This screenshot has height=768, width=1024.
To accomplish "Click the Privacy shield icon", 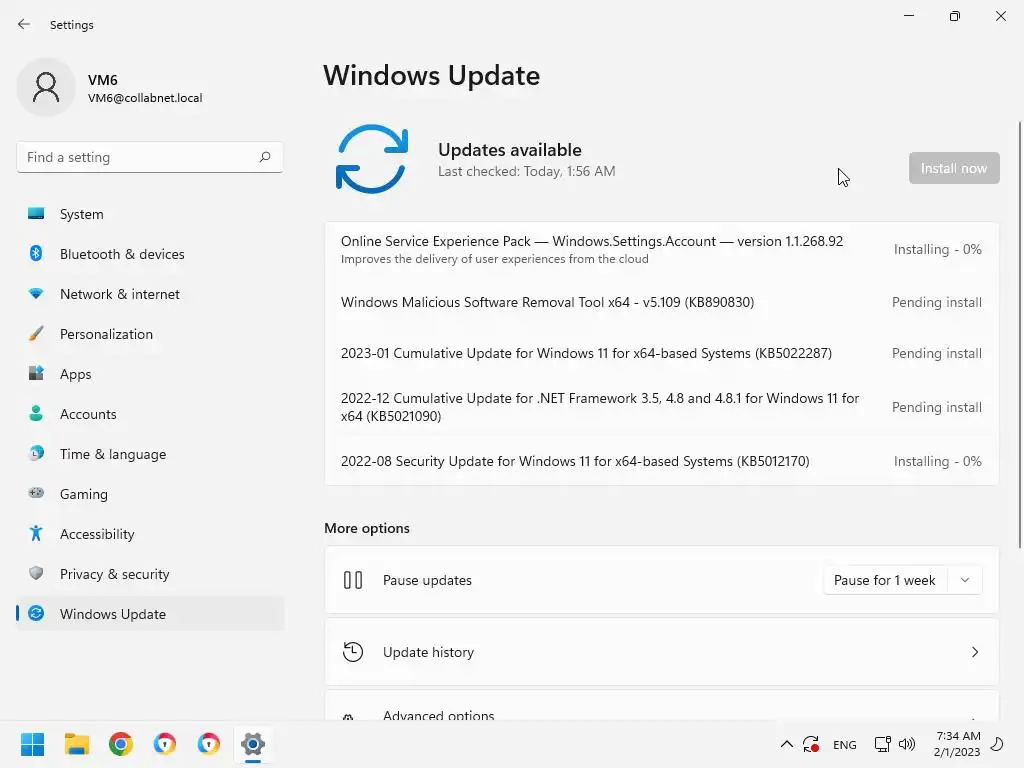I will [x=36, y=573].
